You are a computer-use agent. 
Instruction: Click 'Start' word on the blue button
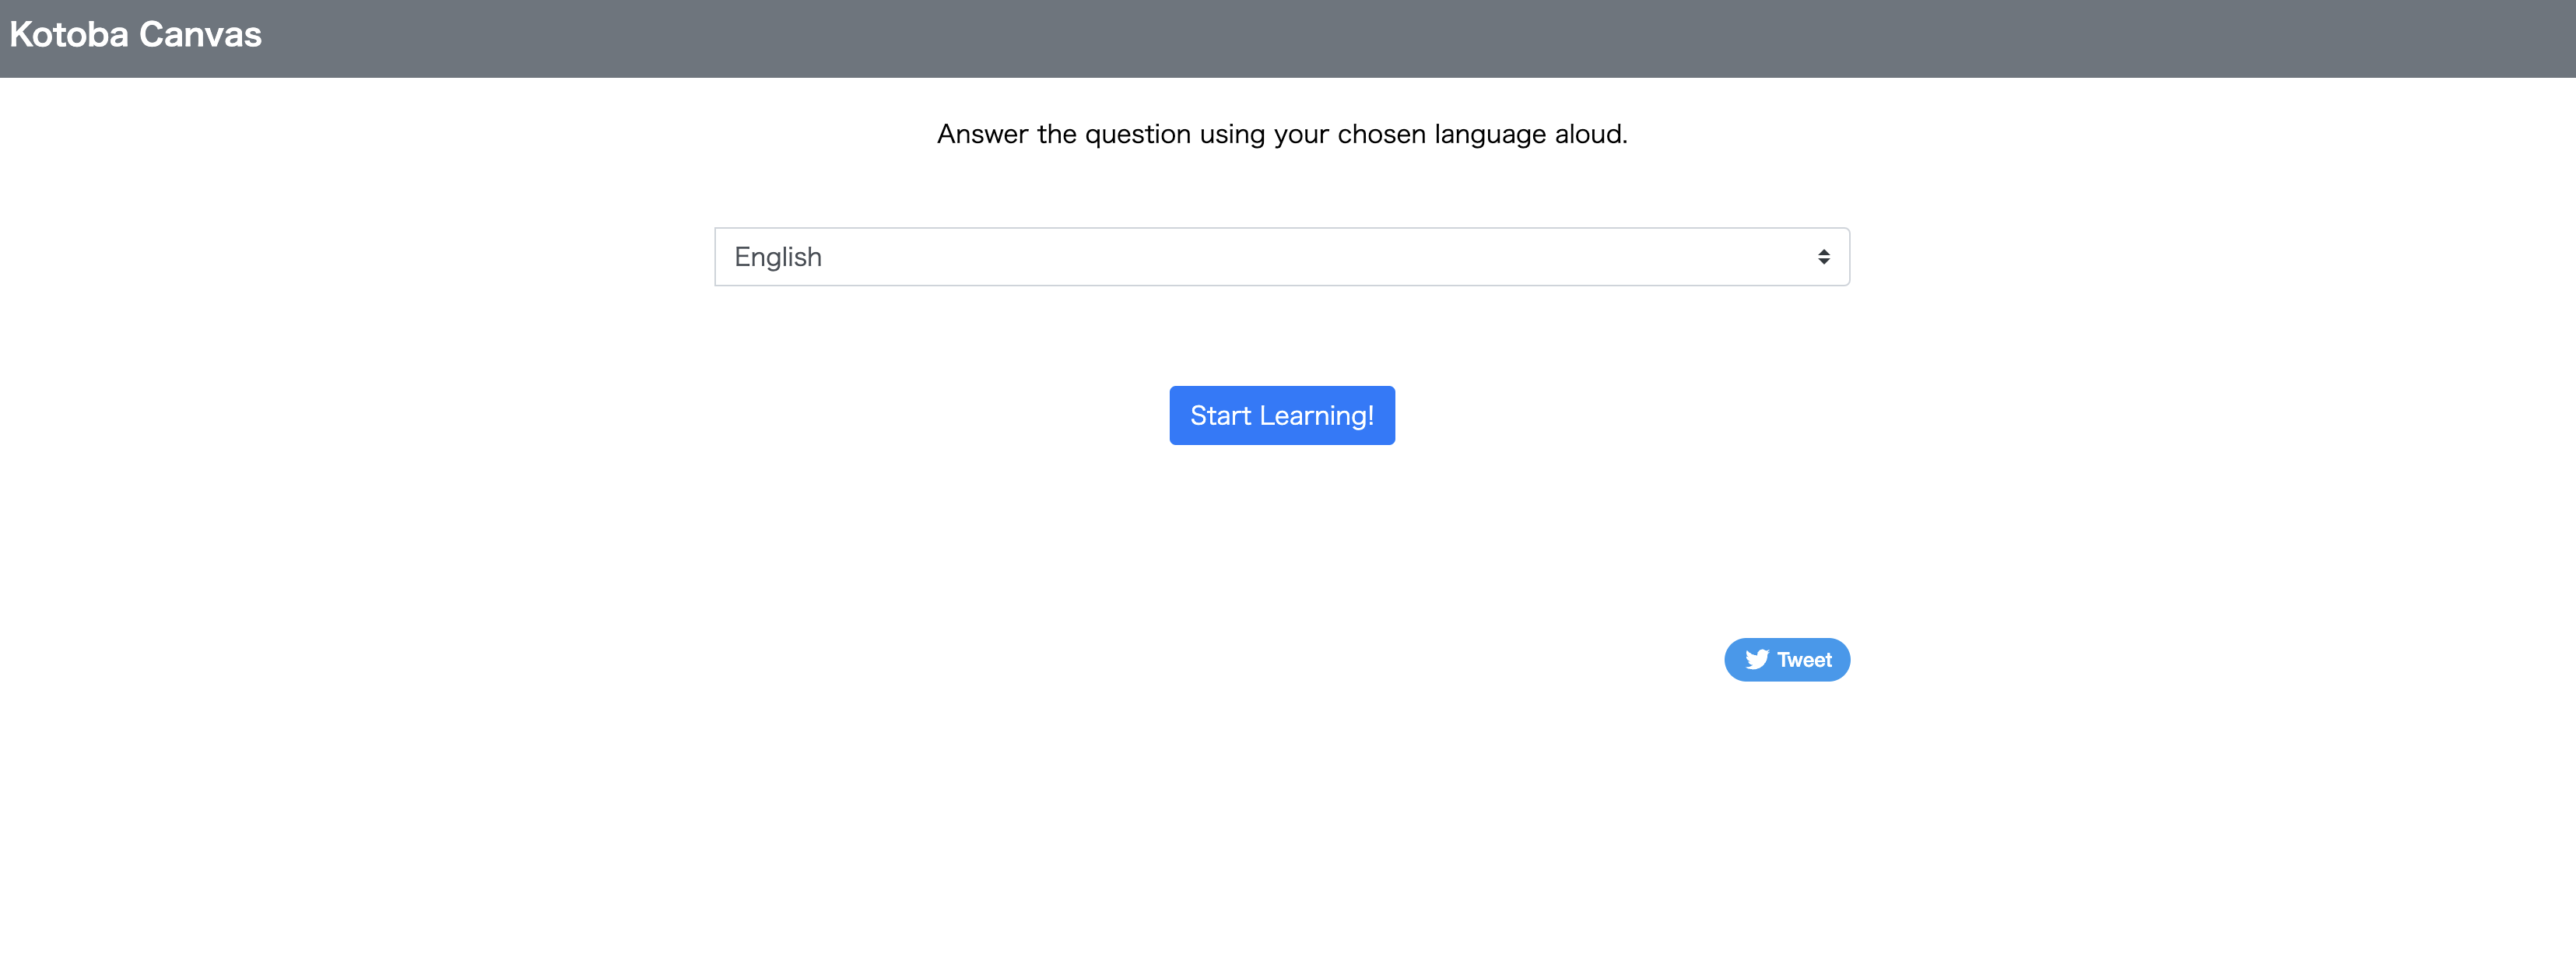click(1220, 416)
